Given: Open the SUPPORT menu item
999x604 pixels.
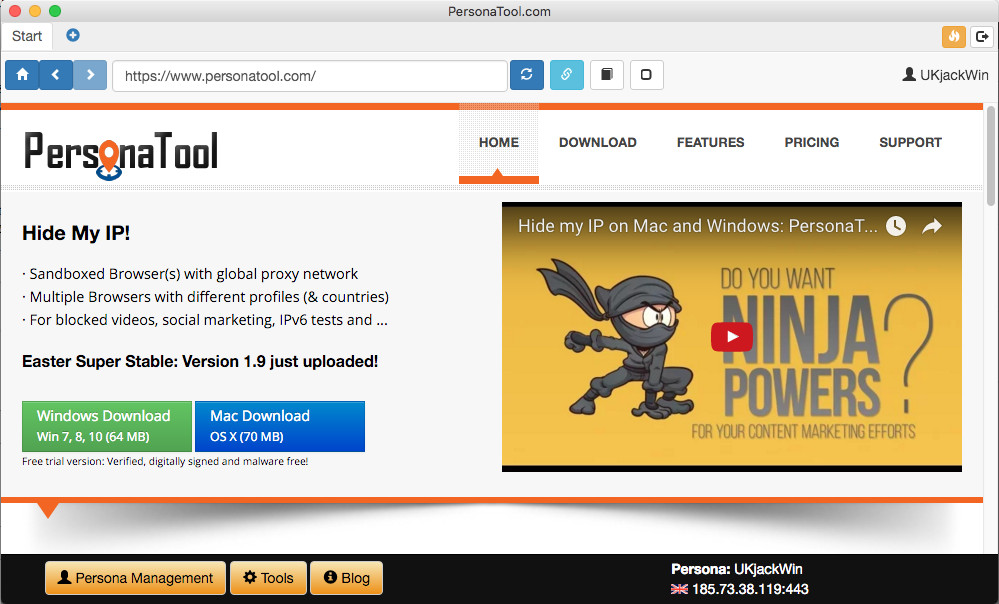Looking at the screenshot, I should [910, 143].
